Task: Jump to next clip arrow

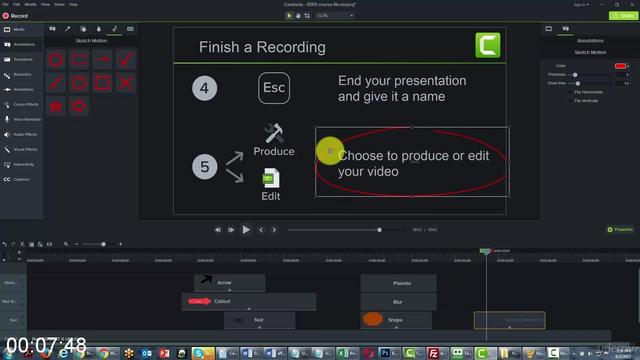Action: click(x=274, y=230)
